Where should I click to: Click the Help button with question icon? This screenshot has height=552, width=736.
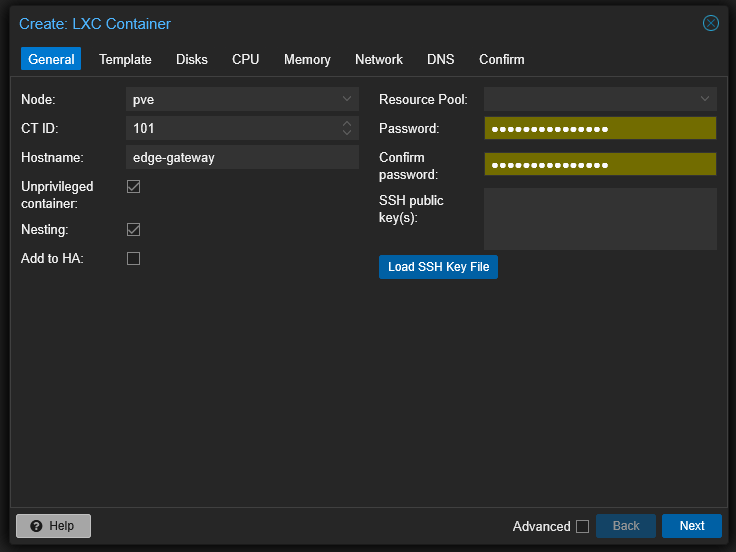[53, 526]
